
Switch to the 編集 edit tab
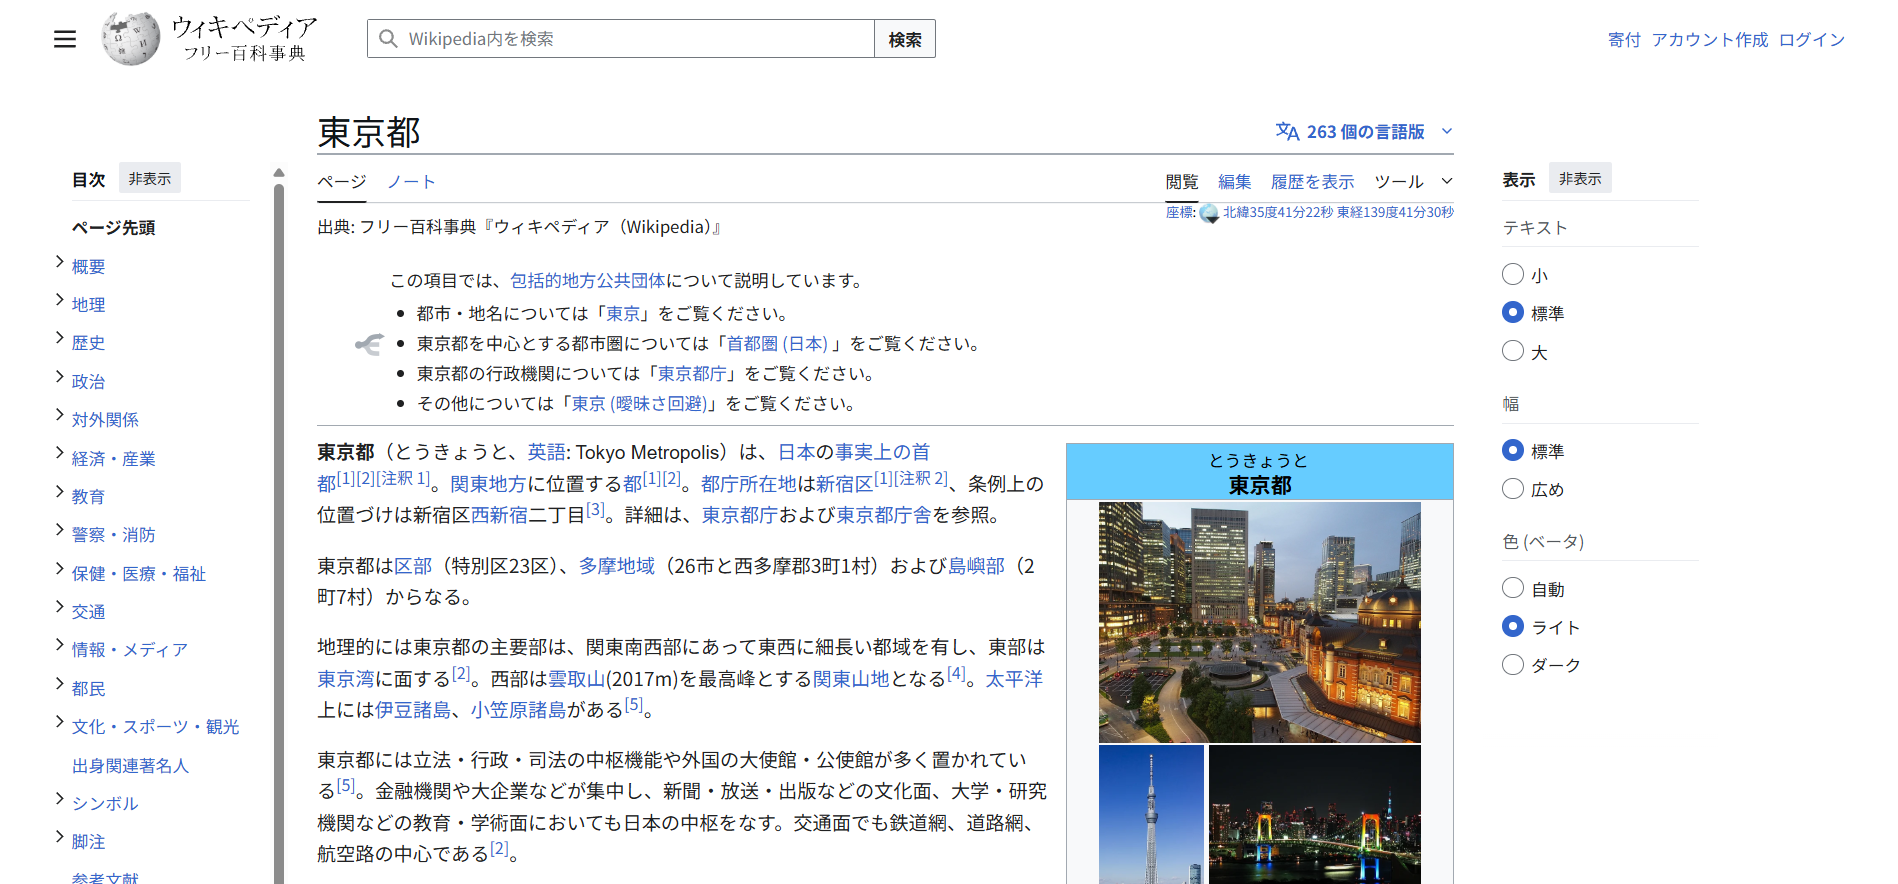click(1235, 182)
